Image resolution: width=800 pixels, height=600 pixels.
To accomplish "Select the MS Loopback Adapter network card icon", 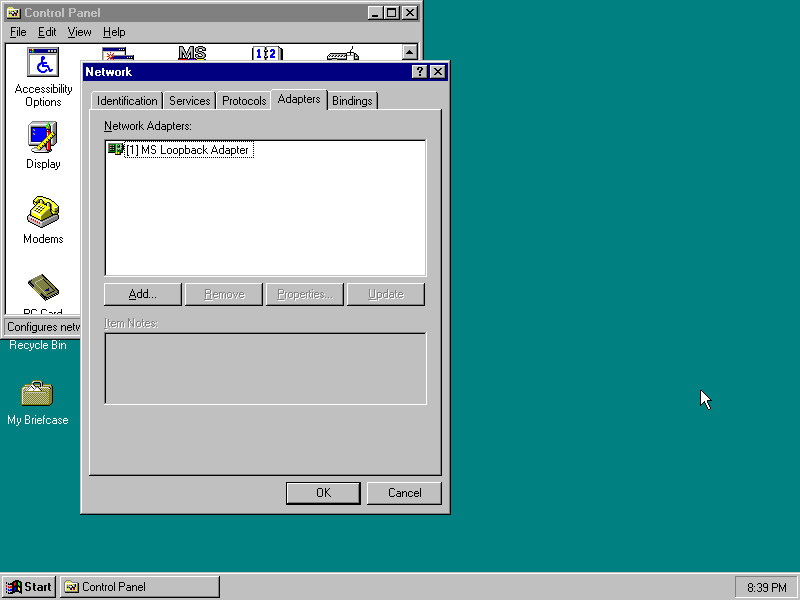I will point(116,149).
